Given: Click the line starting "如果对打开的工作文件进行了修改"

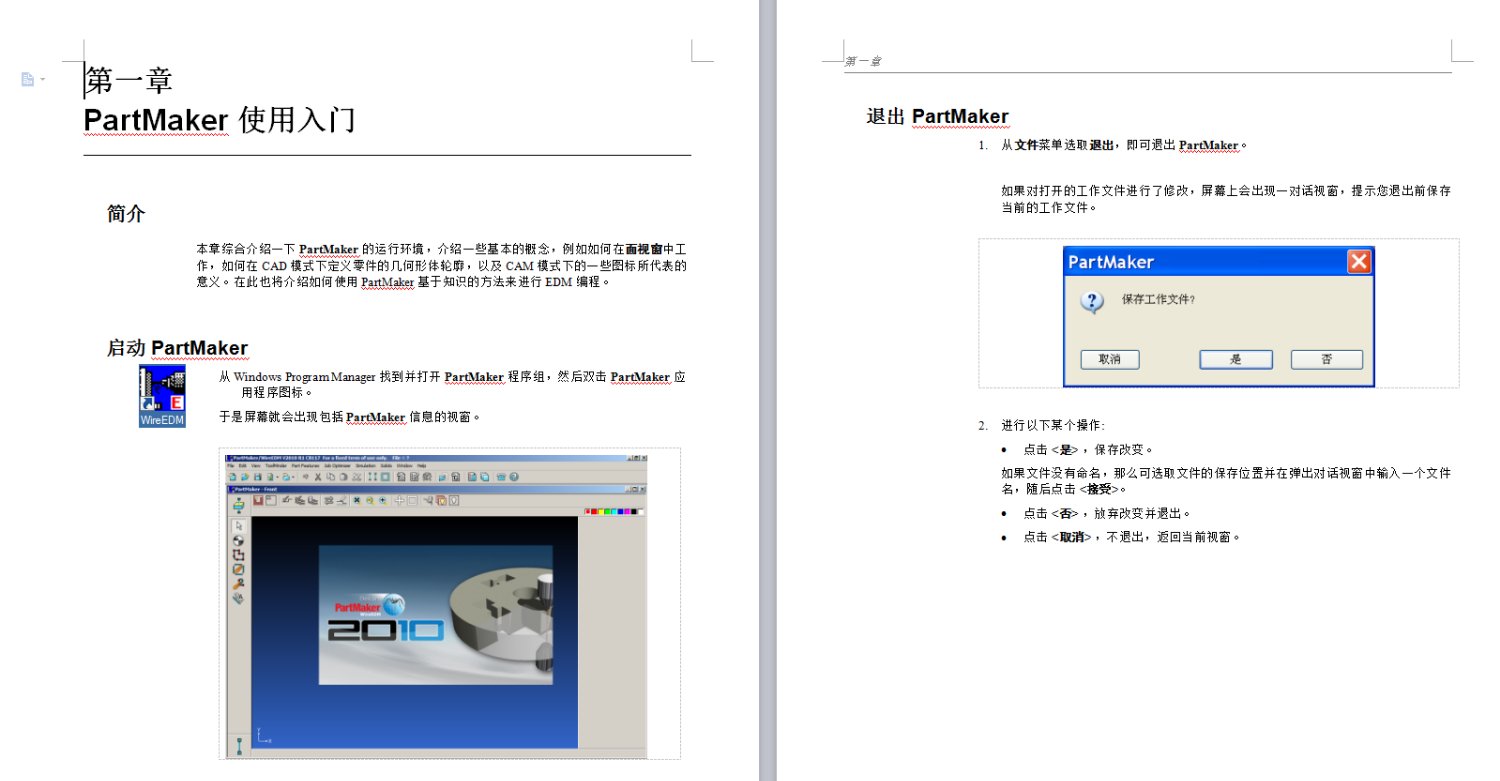Looking at the screenshot, I should point(1226,190).
